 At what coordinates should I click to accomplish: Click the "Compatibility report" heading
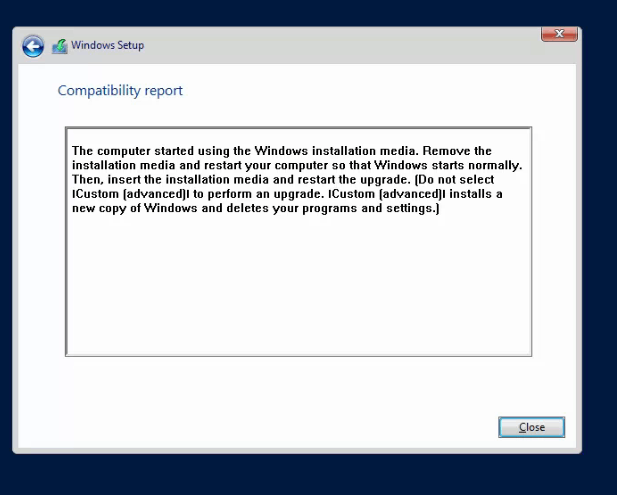click(120, 91)
